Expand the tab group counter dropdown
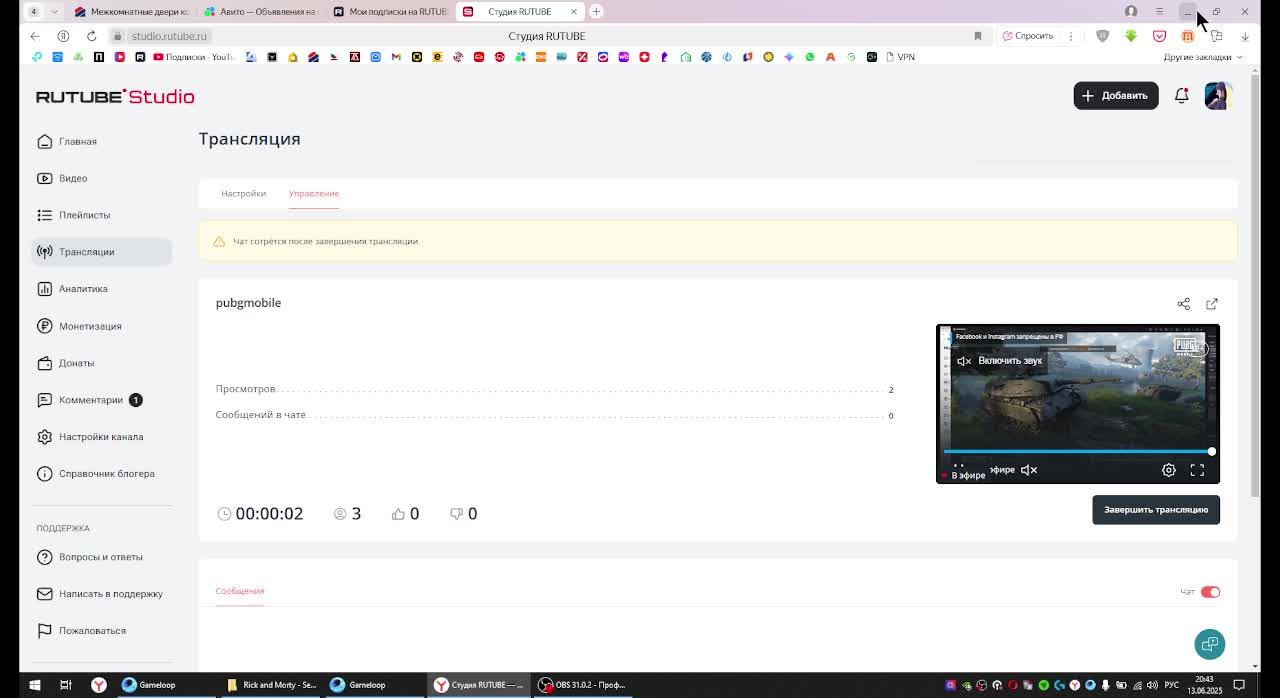The height and width of the screenshot is (698, 1280). click(53, 11)
